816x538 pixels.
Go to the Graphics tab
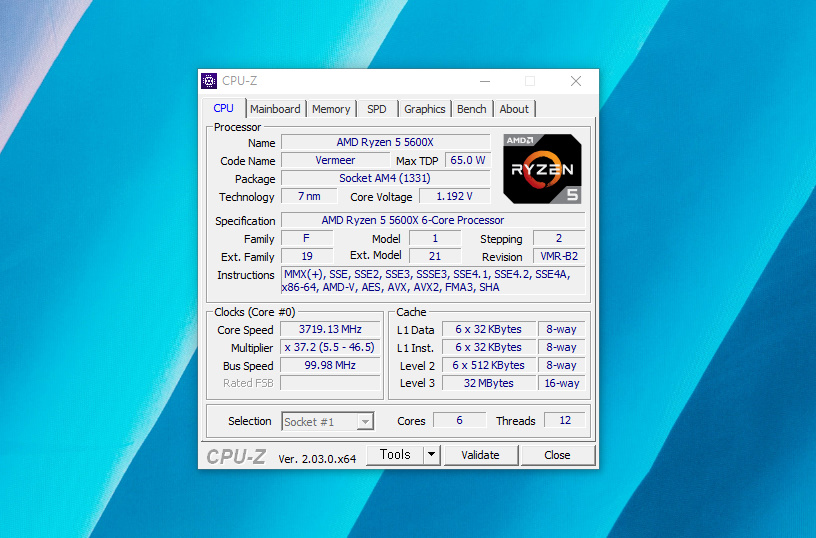pyautogui.click(x=425, y=109)
